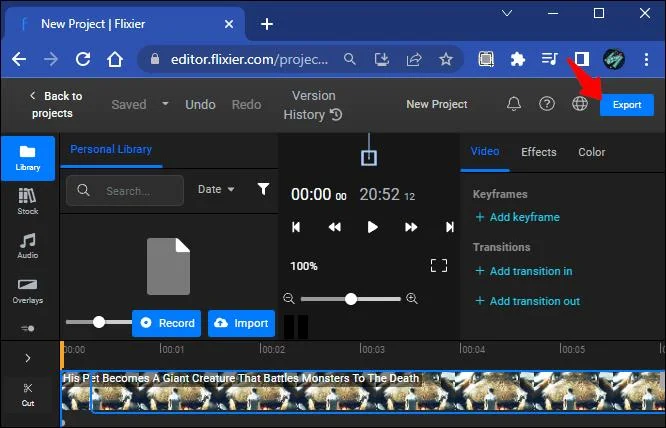Close the Flixier browser tab
Viewport: 666px width, 428px height.
229,24
